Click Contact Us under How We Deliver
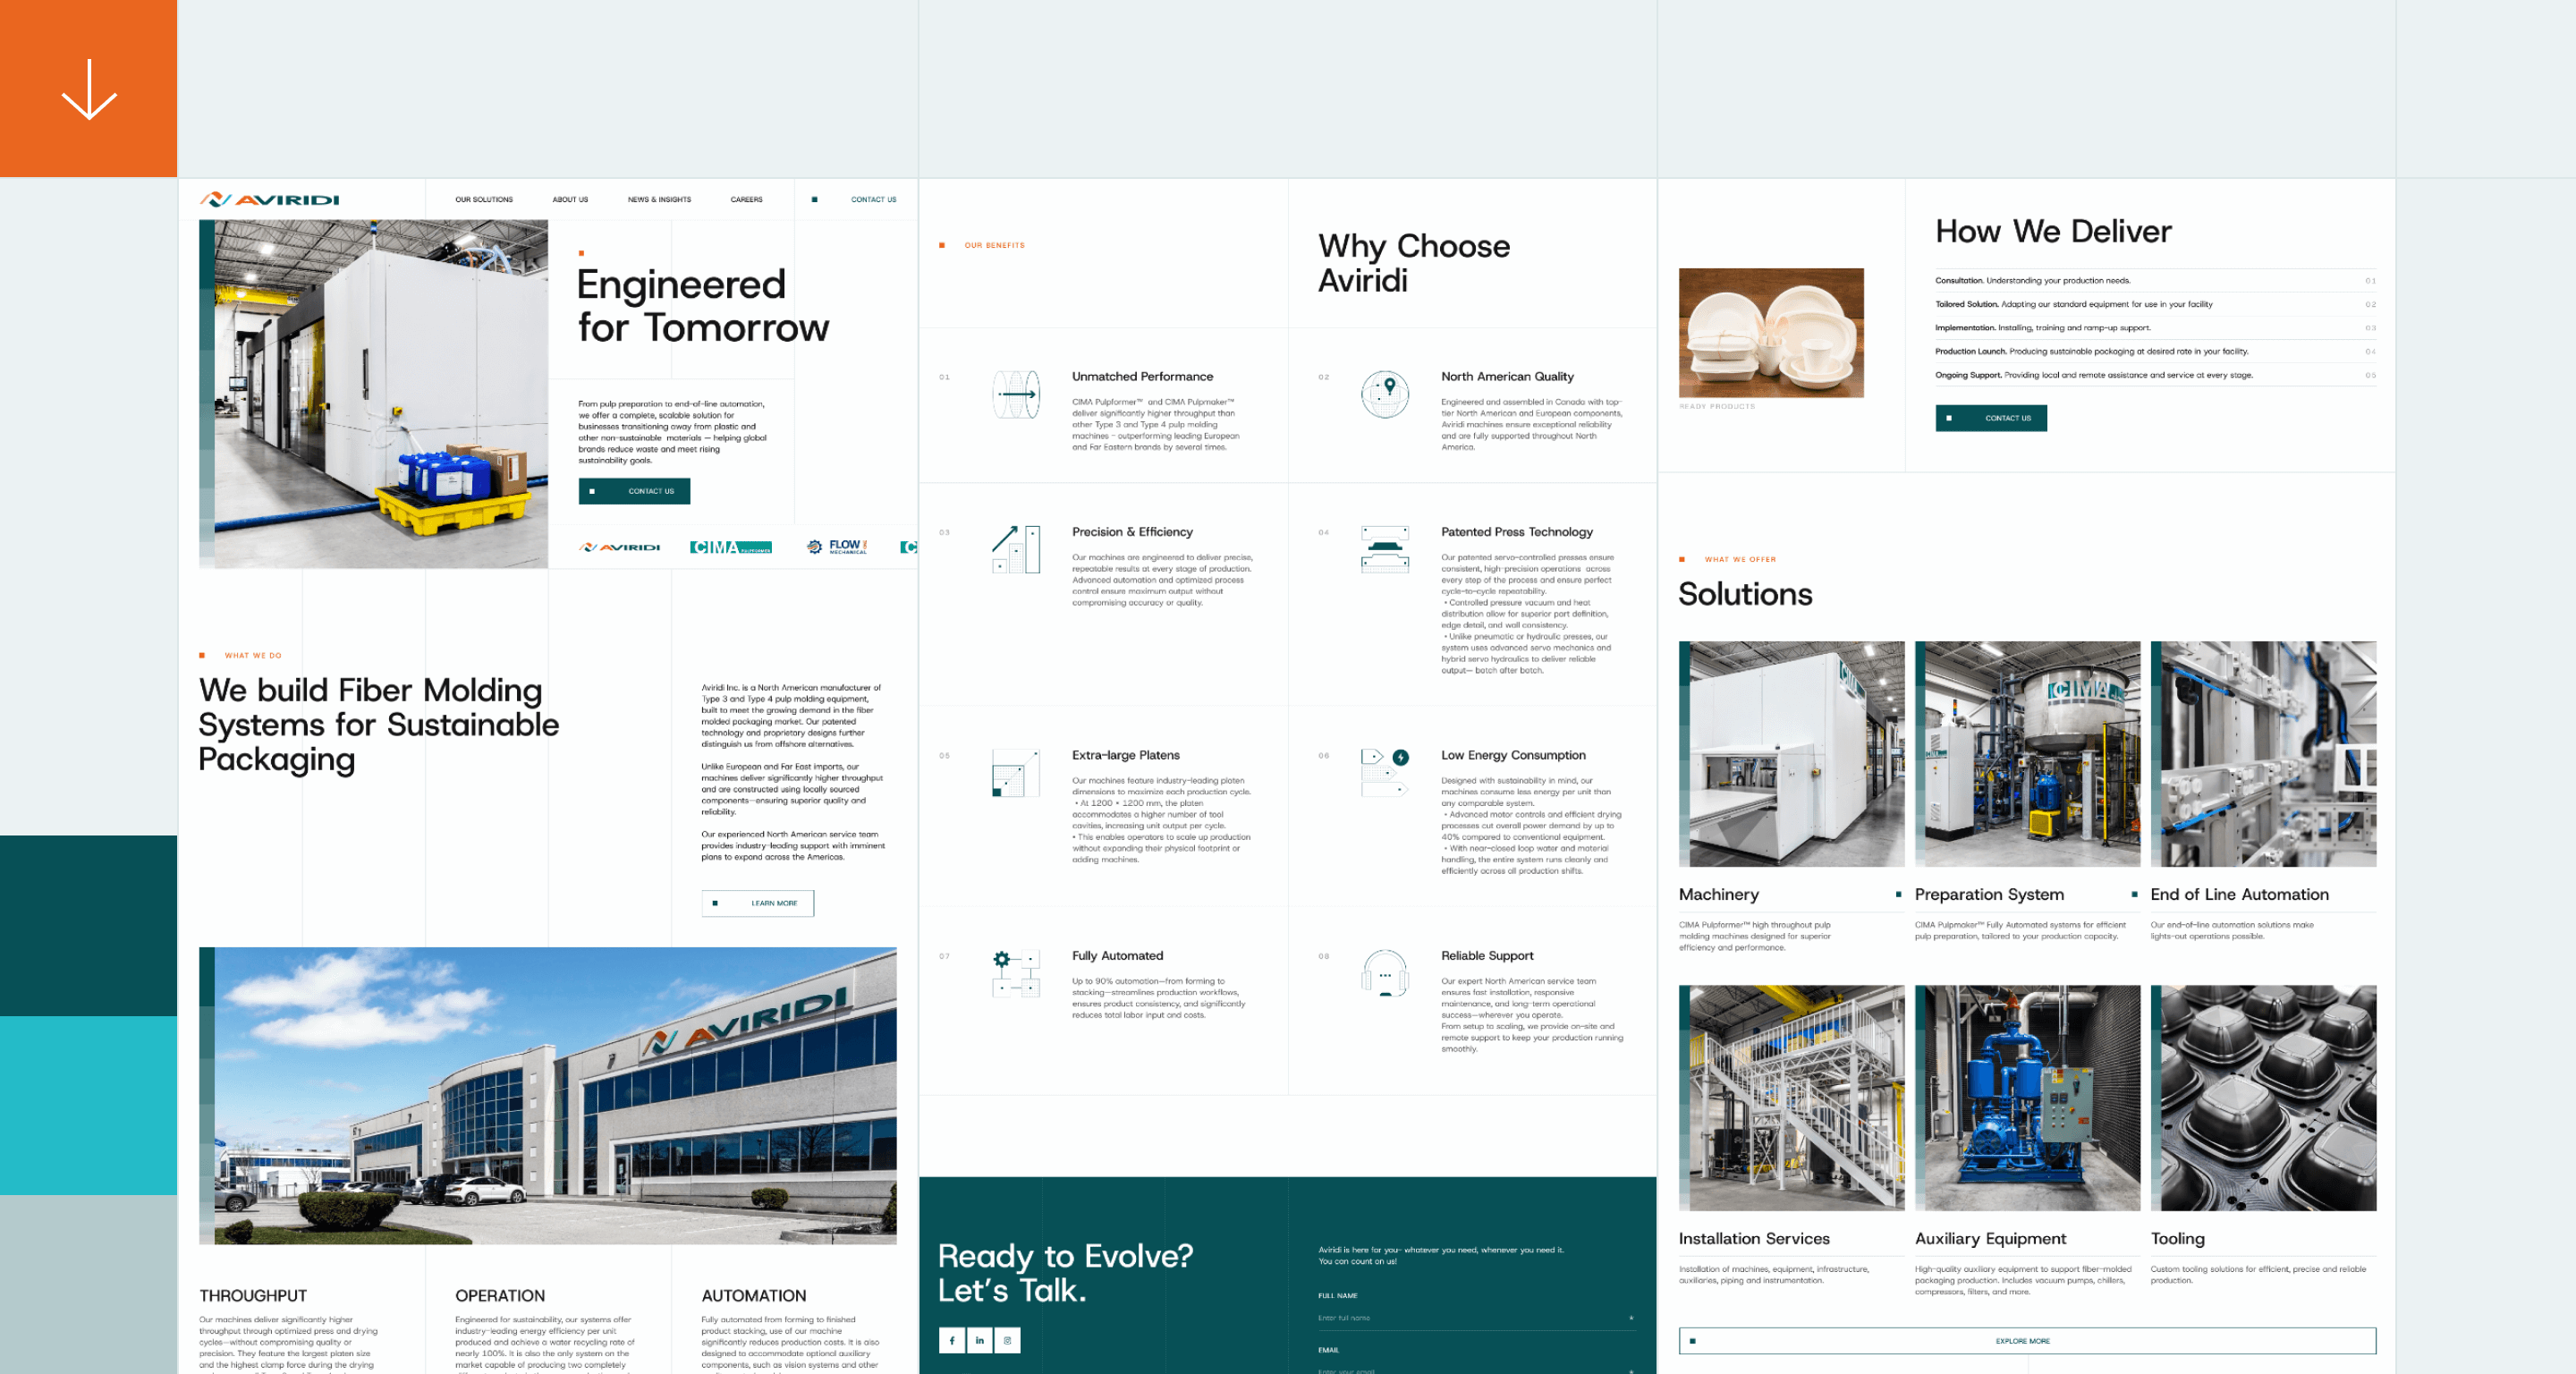The width and height of the screenshot is (2576, 1374). [x=1990, y=418]
